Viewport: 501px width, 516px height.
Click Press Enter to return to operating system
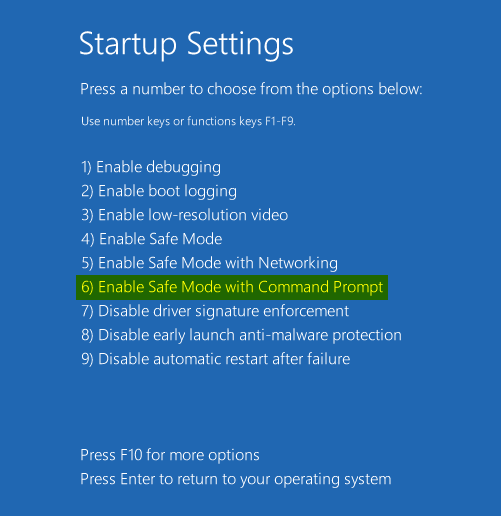[236, 480]
